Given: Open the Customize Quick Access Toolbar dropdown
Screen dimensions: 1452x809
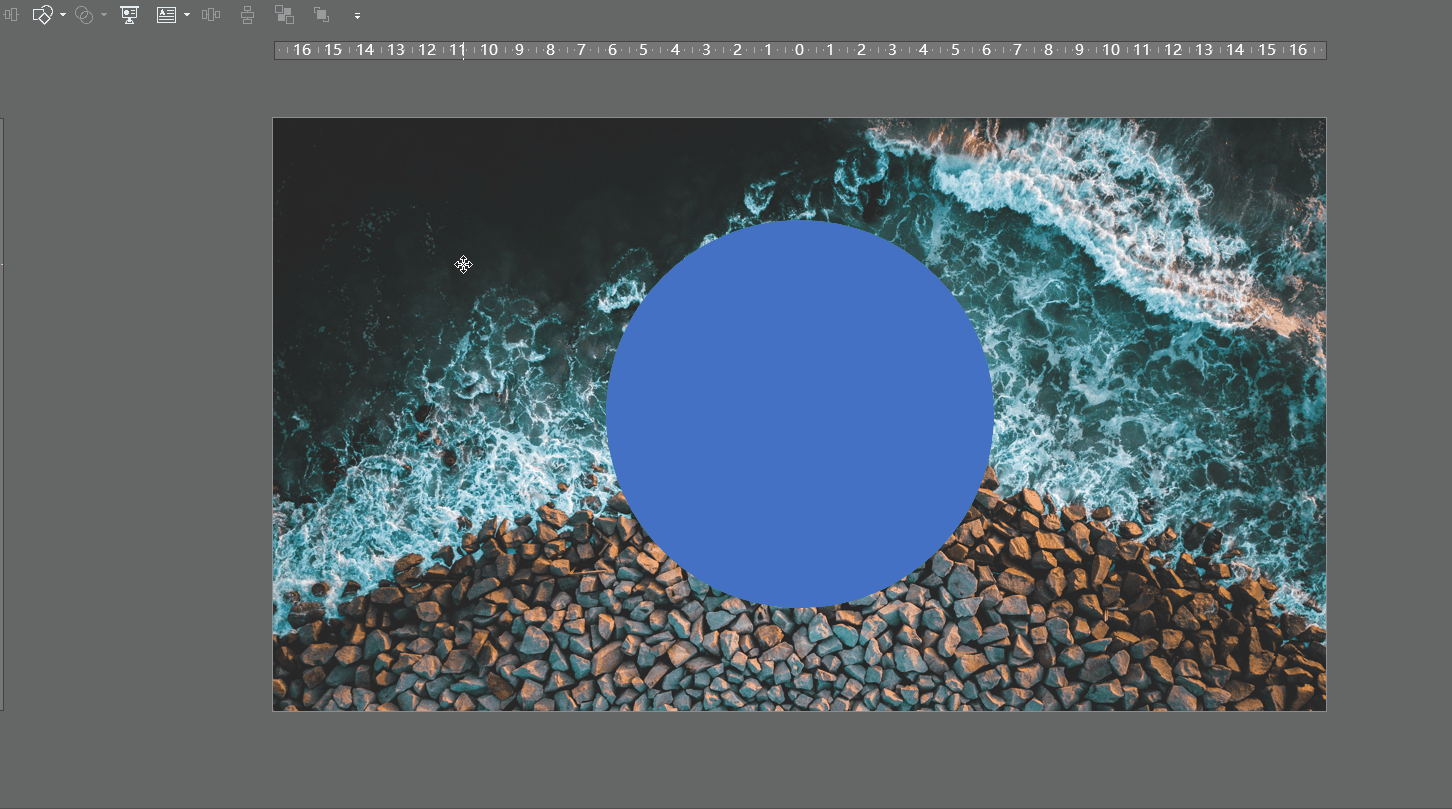Looking at the screenshot, I should pyautogui.click(x=358, y=16).
